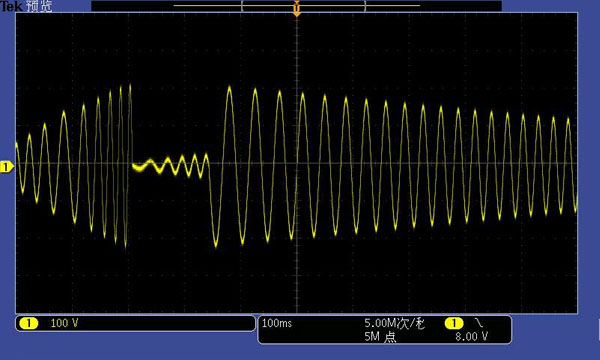
Task: Click the left bracket of record view bar
Action: [x=242, y=6]
